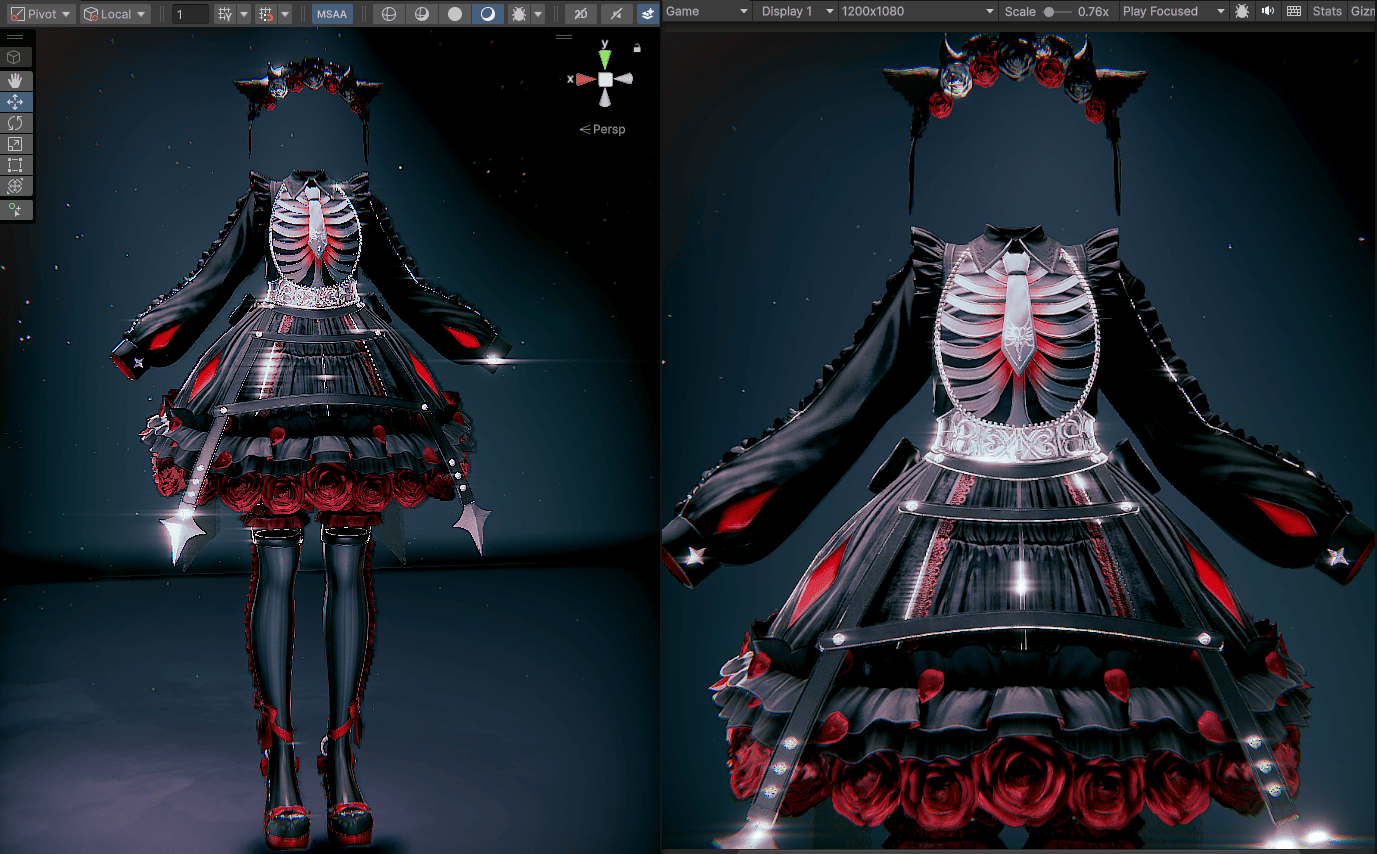Select the Scale tool
Image resolution: width=1377 pixels, height=854 pixels.
pyautogui.click(x=16, y=144)
